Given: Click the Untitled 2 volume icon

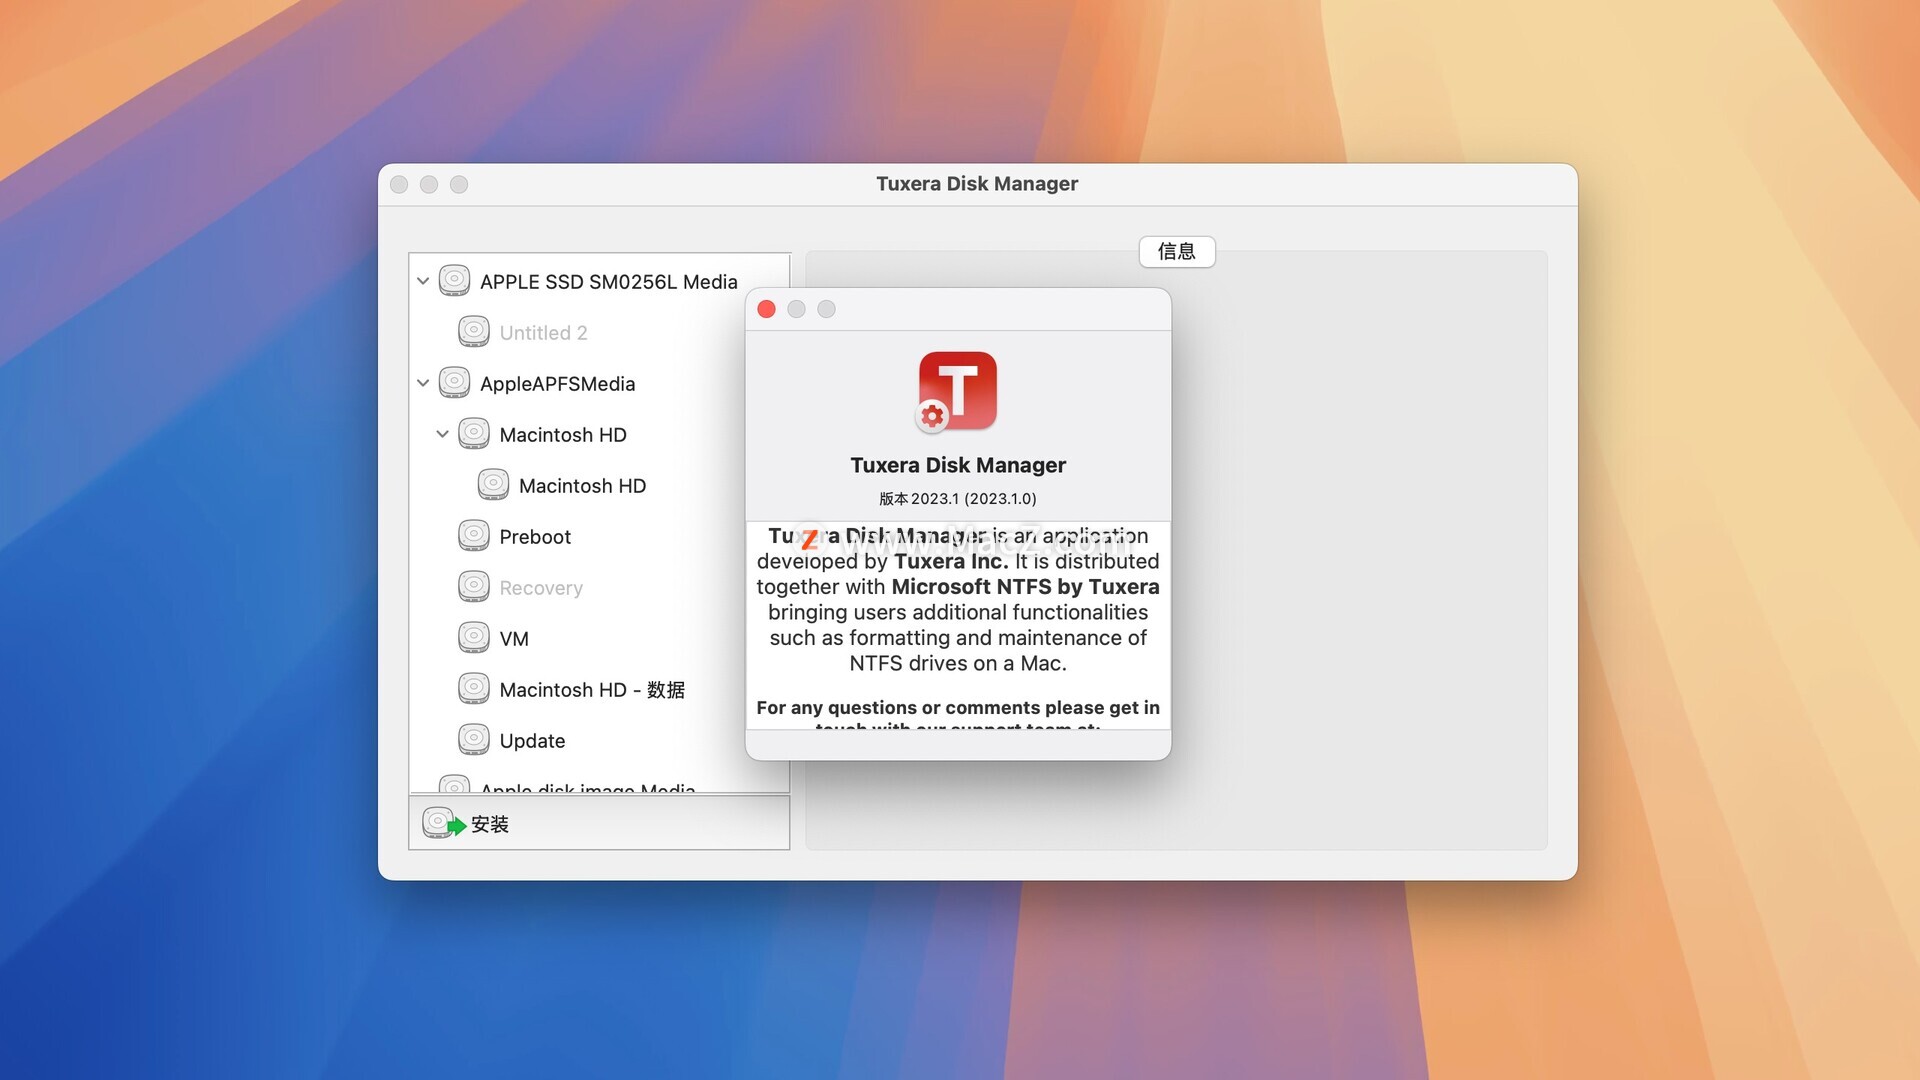Looking at the screenshot, I should click(474, 332).
